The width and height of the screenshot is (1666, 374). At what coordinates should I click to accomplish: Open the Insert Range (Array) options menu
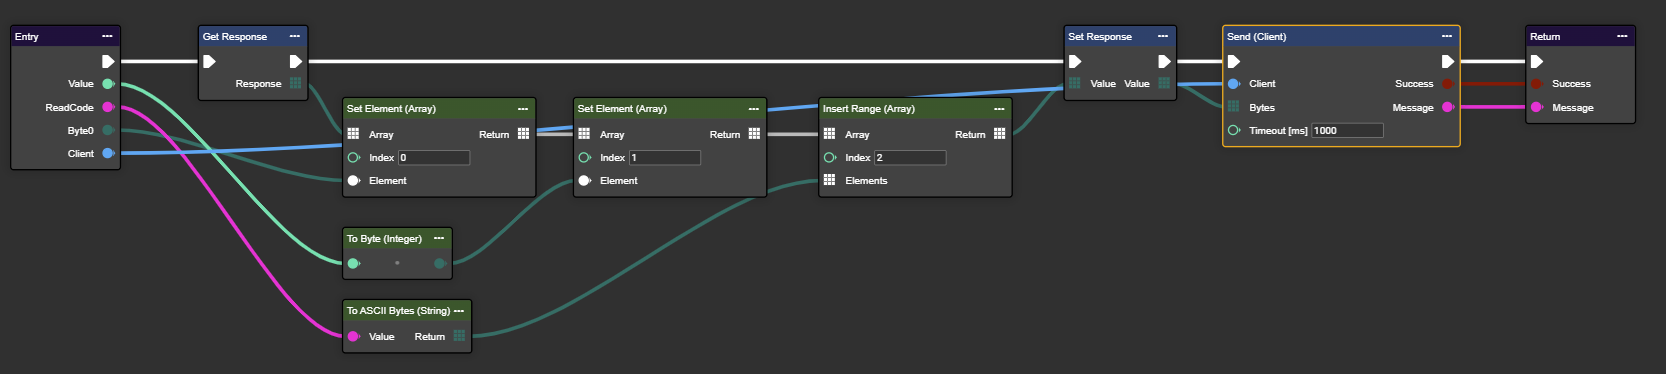(x=998, y=108)
